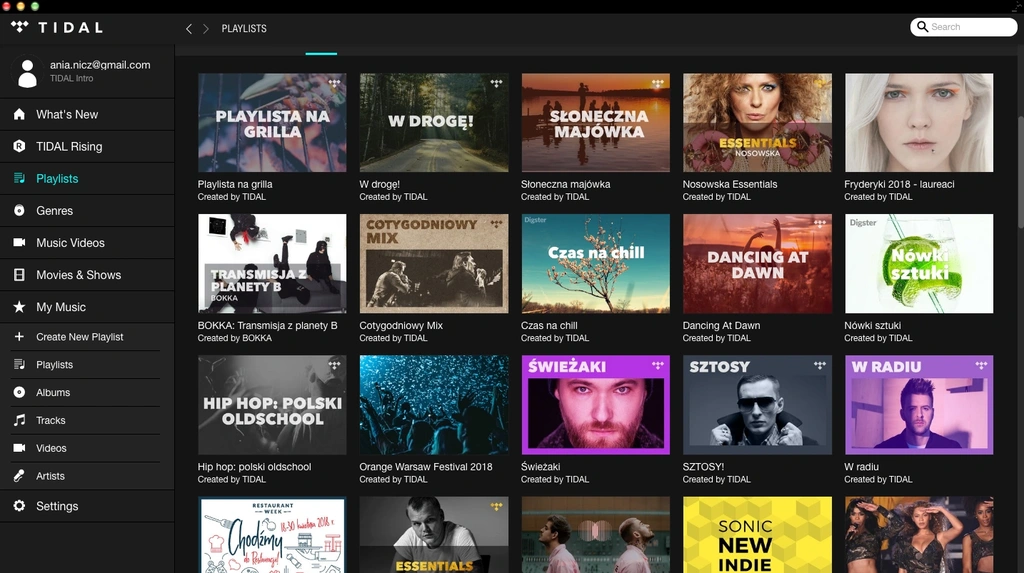Image resolution: width=1024 pixels, height=573 pixels.
Task: Click inside the Search field
Action: pyautogui.click(x=963, y=27)
